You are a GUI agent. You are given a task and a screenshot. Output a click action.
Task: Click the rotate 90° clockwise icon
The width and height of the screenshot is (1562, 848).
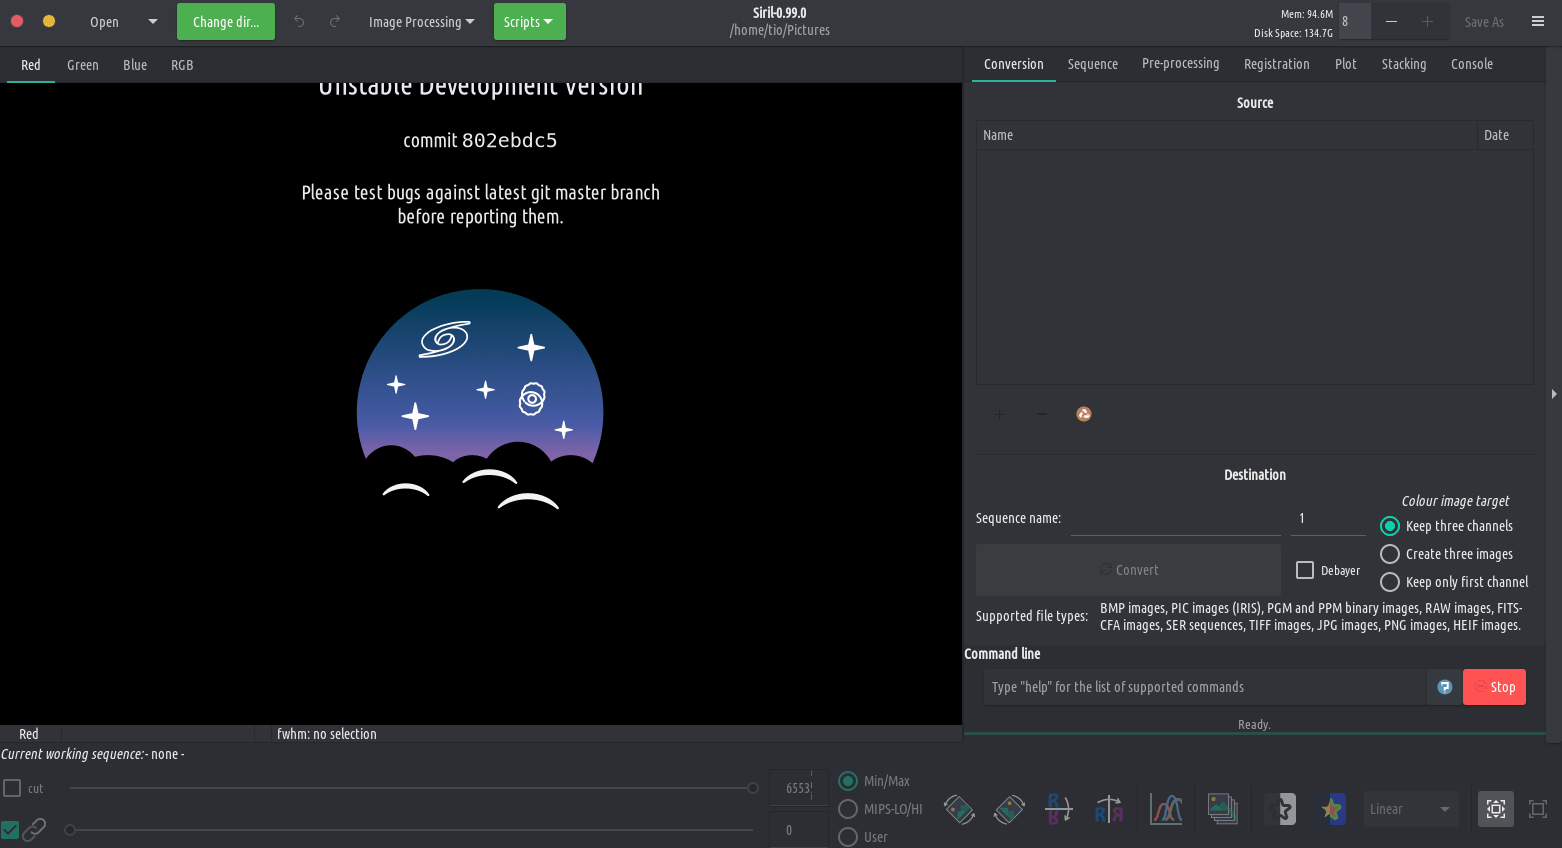[x=1009, y=809]
